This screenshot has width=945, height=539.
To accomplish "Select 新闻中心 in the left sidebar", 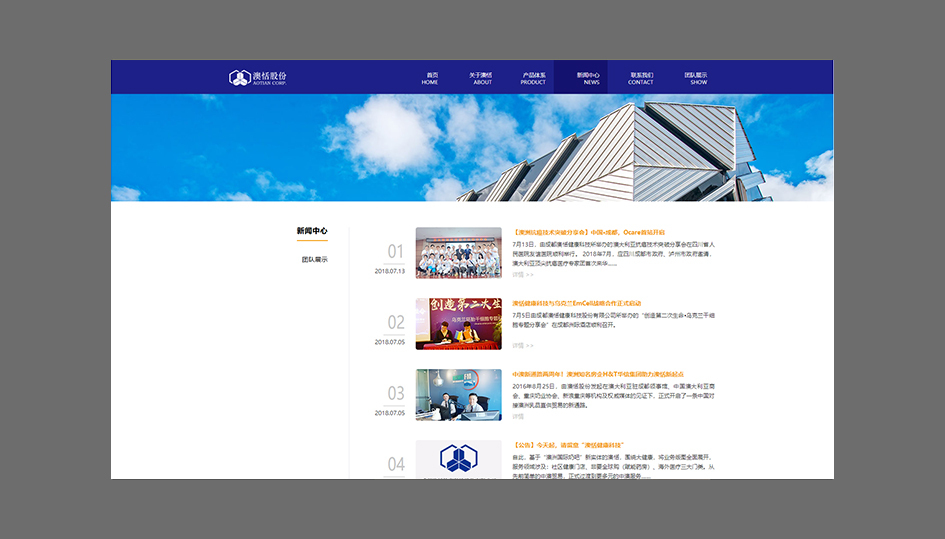I will coord(312,231).
